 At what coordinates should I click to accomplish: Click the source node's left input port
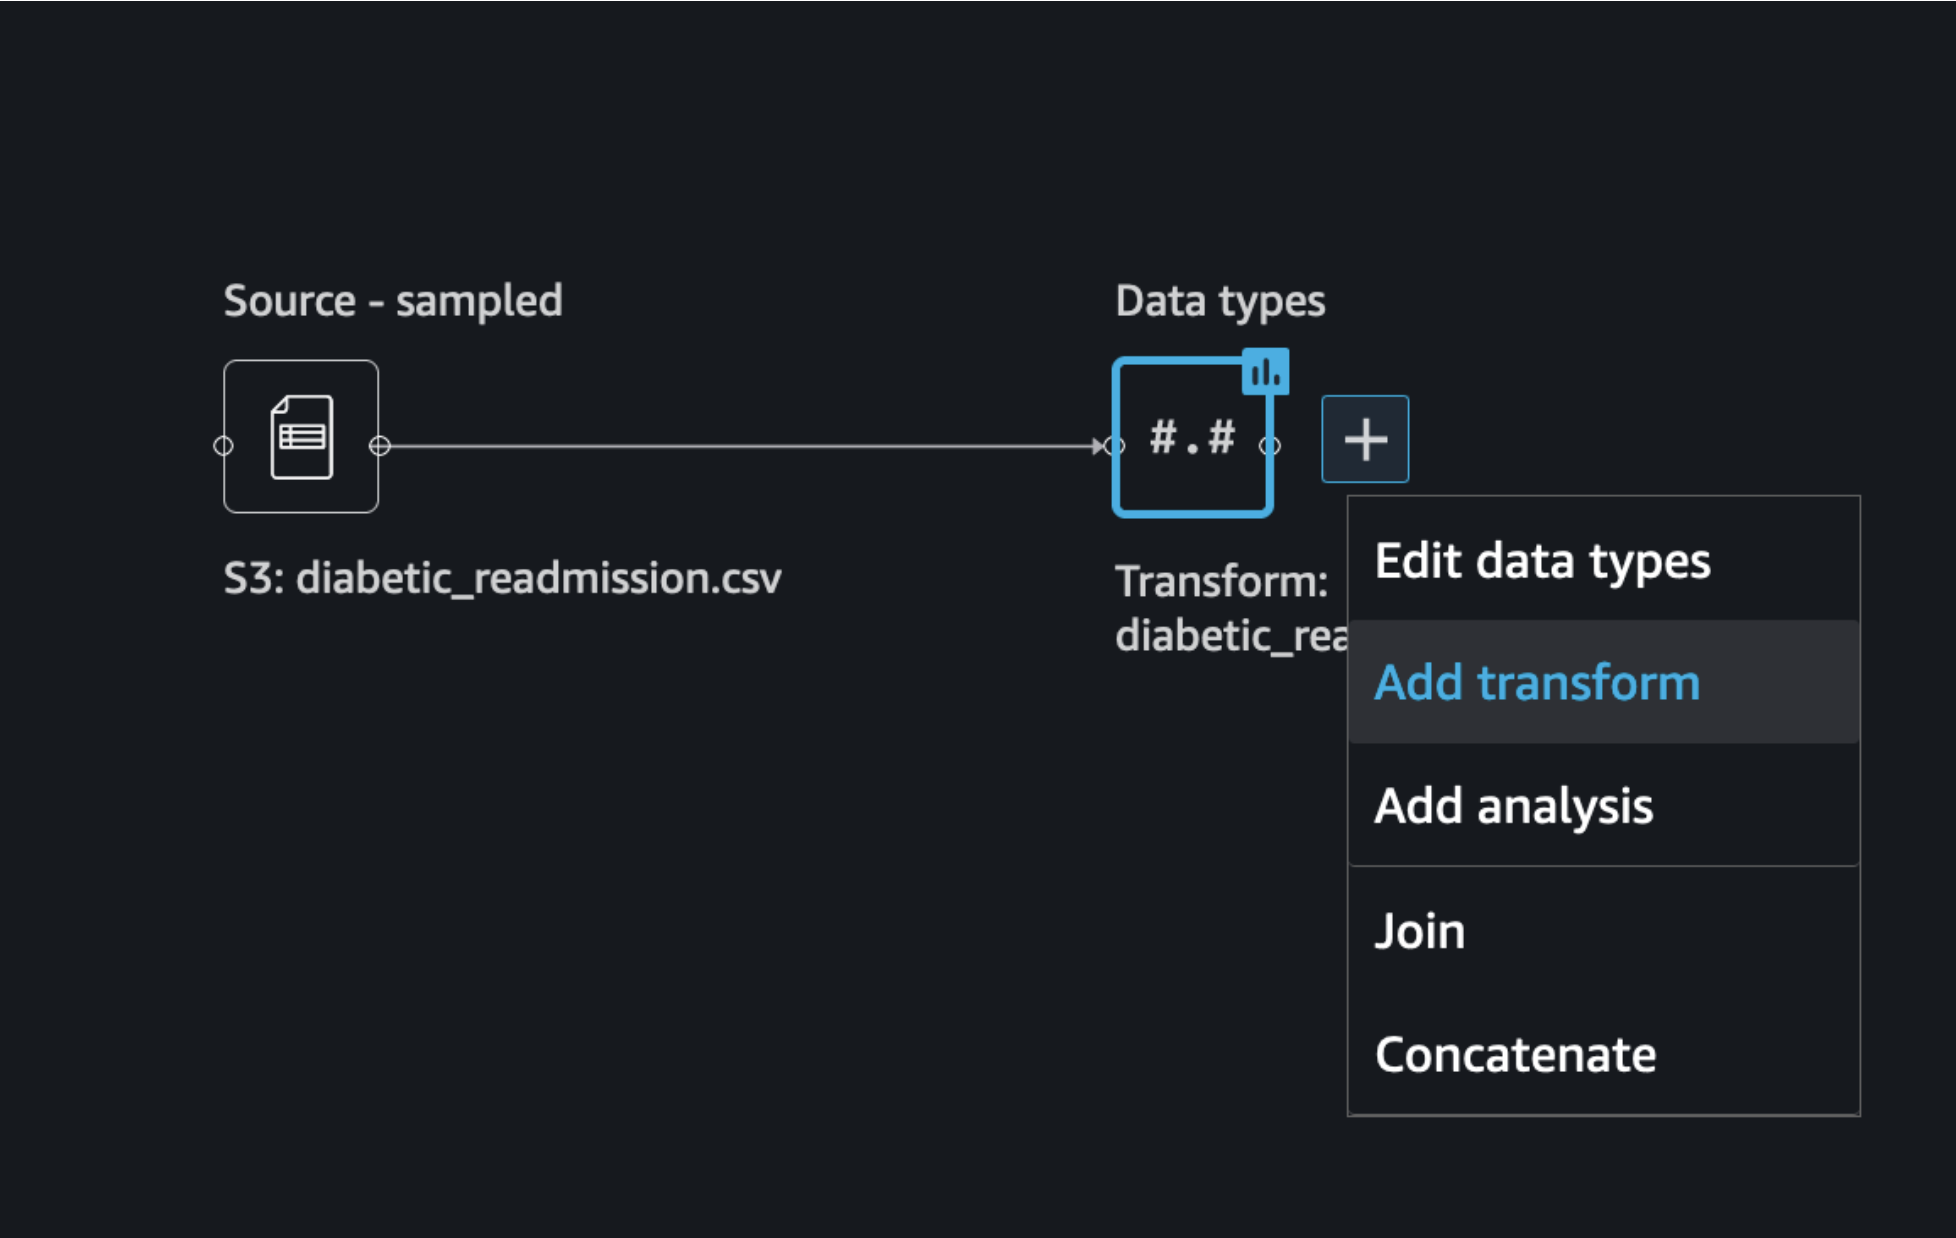click(224, 446)
